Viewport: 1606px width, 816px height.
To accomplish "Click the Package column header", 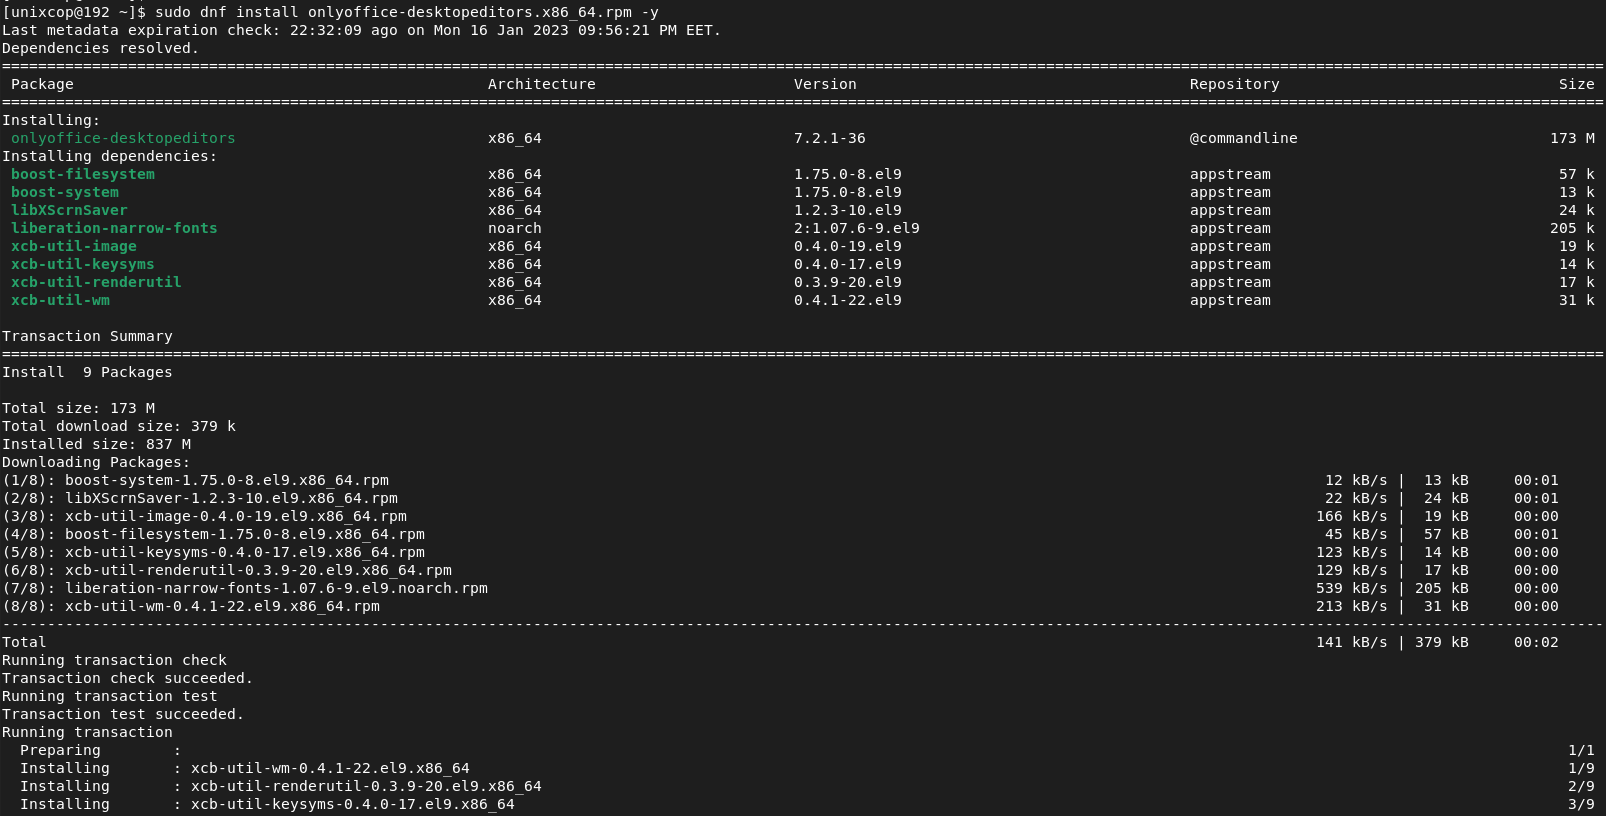I will pos(42,84).
